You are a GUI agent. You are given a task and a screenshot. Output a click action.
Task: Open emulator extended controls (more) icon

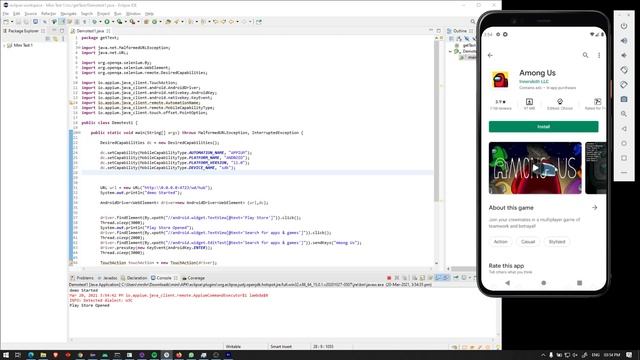tap(624, 173)
